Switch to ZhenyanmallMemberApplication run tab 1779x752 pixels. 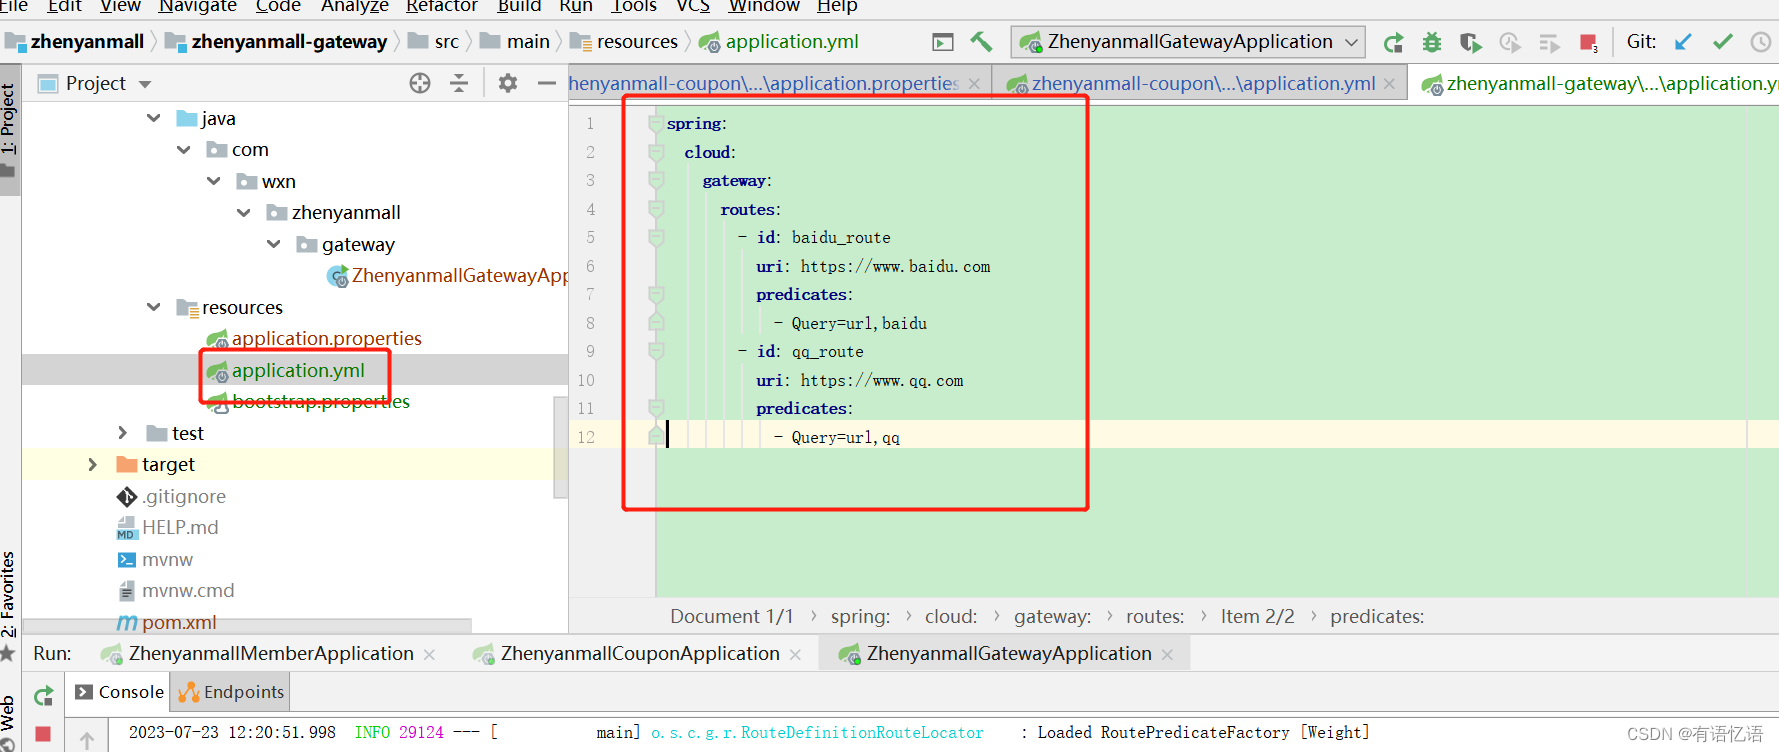tap(271, 654)
